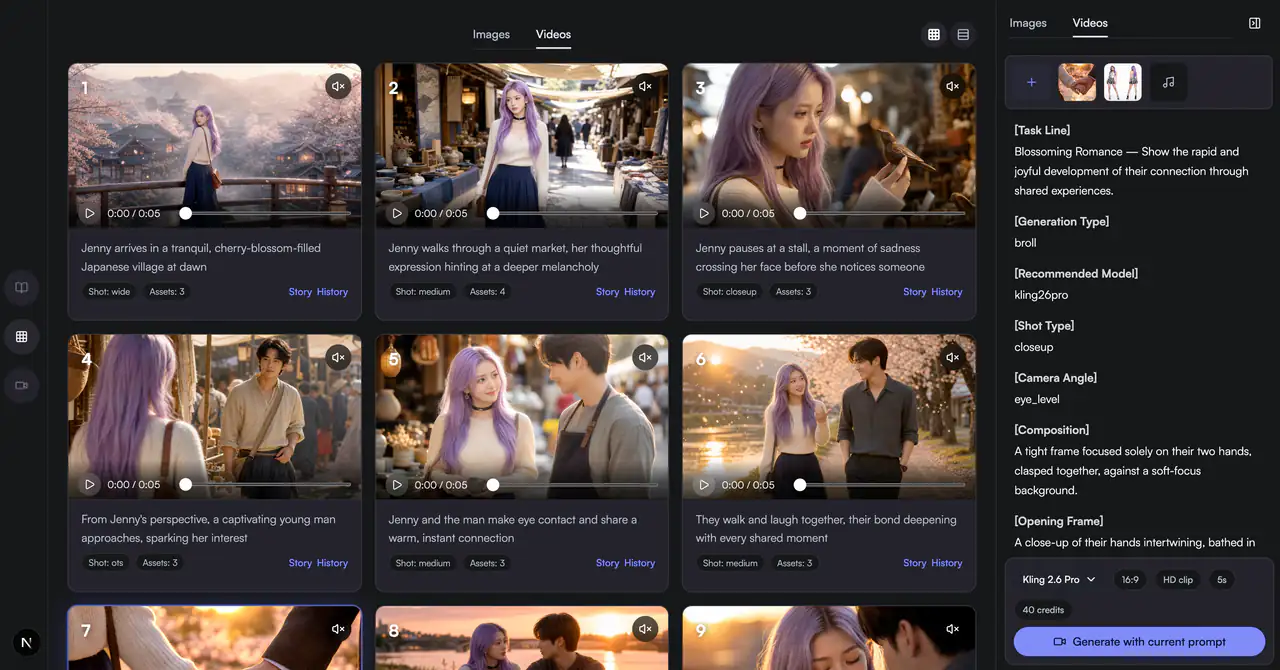Unmute video 6 with the speaker icon

coord(953,357)
